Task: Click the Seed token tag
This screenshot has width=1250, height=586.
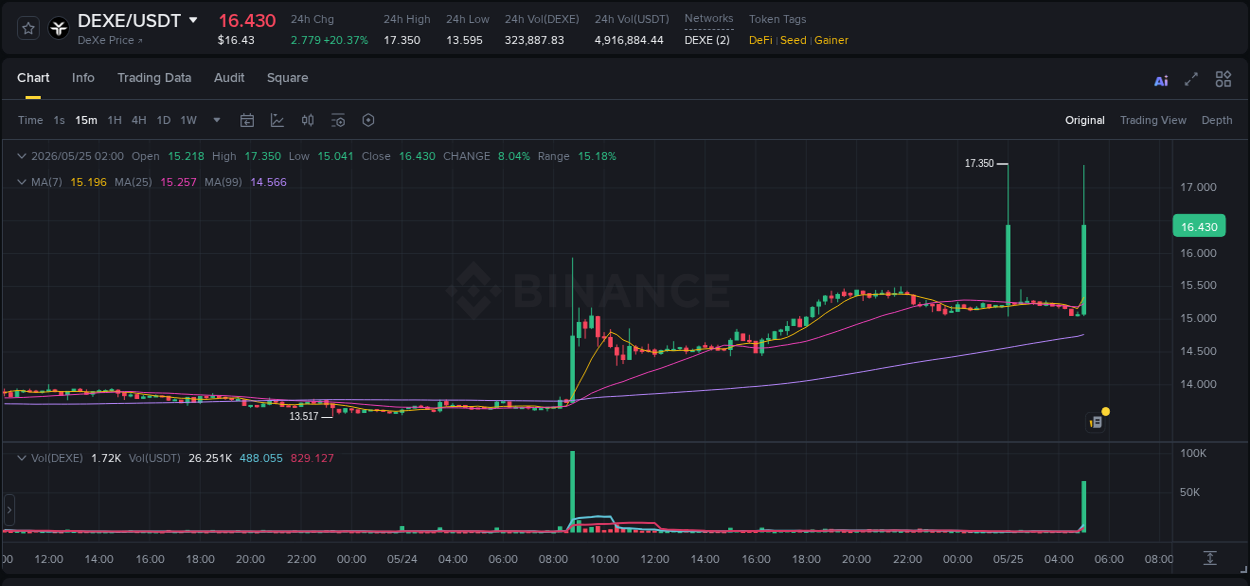Action: point(793,40)
